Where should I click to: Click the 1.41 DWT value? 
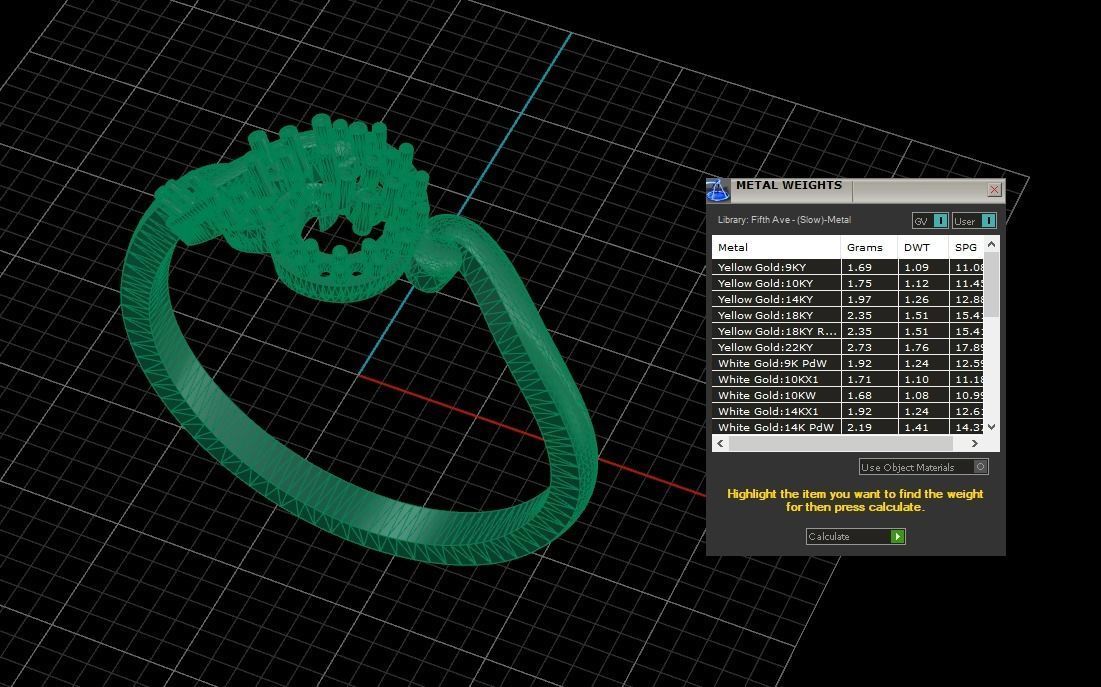tap(916, 427)
